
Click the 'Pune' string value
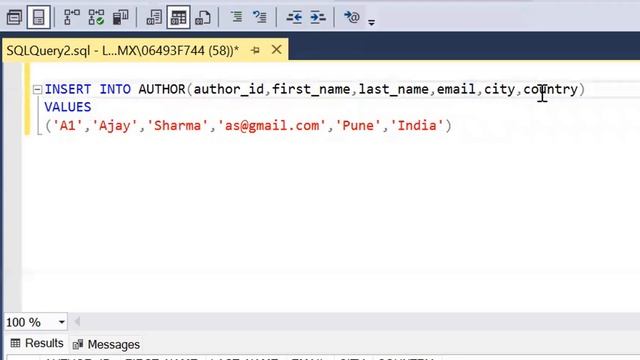(358, 125)
